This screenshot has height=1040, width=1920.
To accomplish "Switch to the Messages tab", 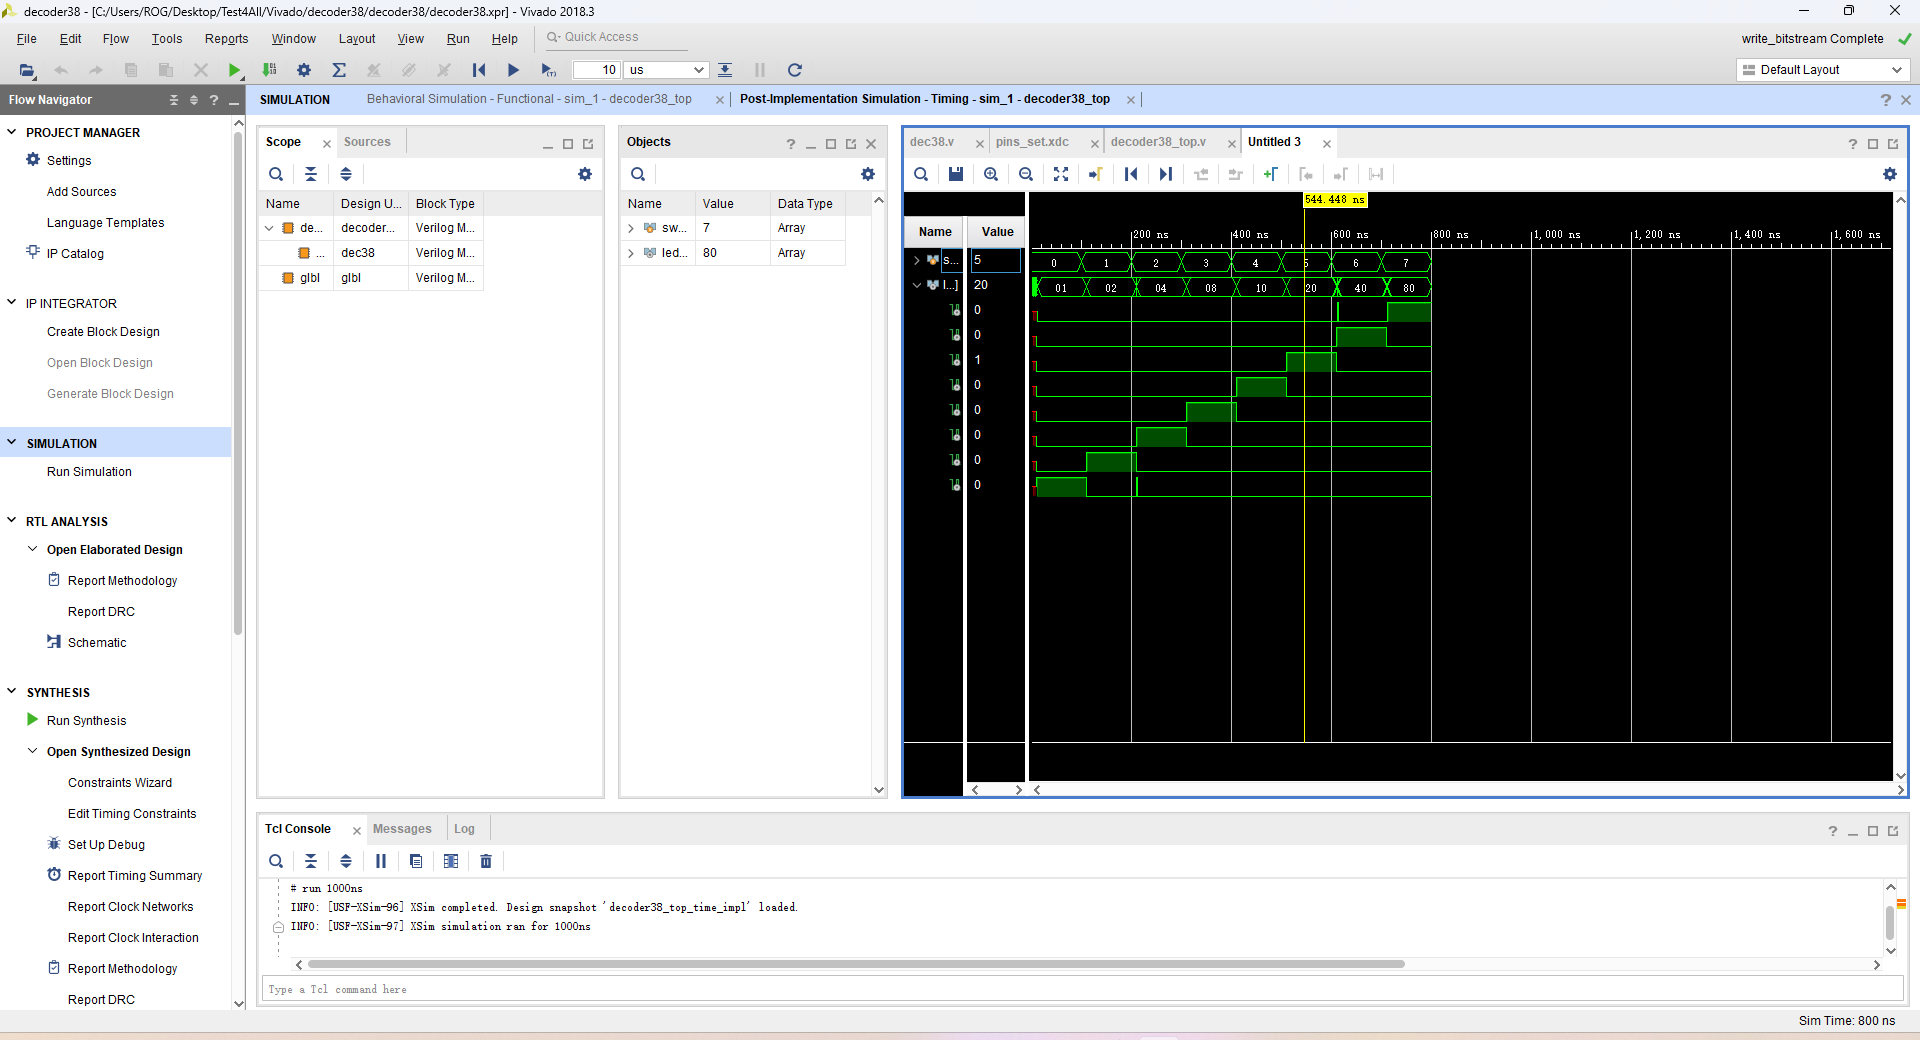I will coord(402,829).
